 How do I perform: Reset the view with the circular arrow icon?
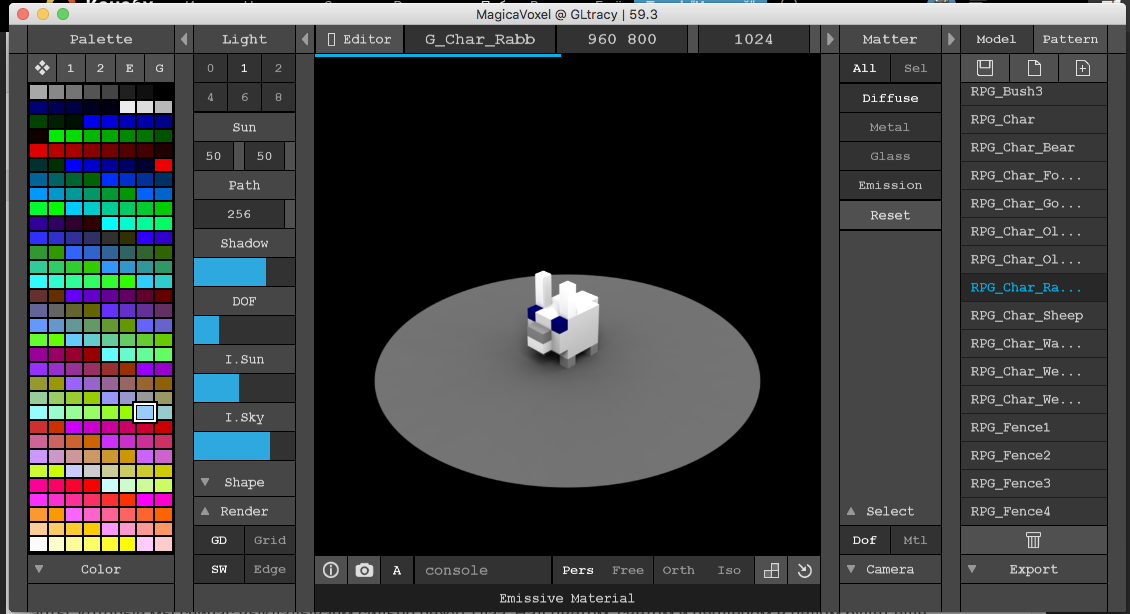pos(804,570)
